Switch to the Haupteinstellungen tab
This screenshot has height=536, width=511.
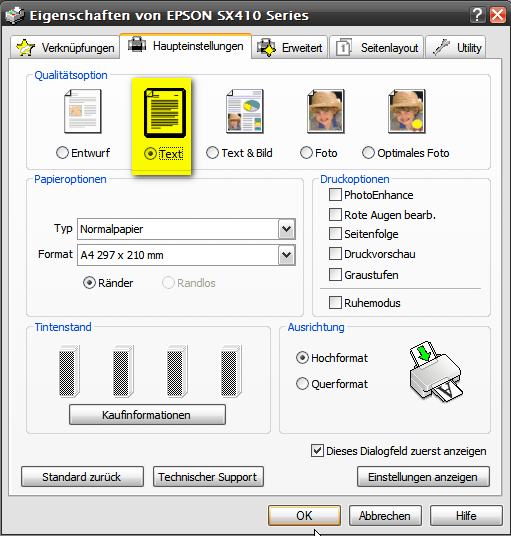[186, 46]
